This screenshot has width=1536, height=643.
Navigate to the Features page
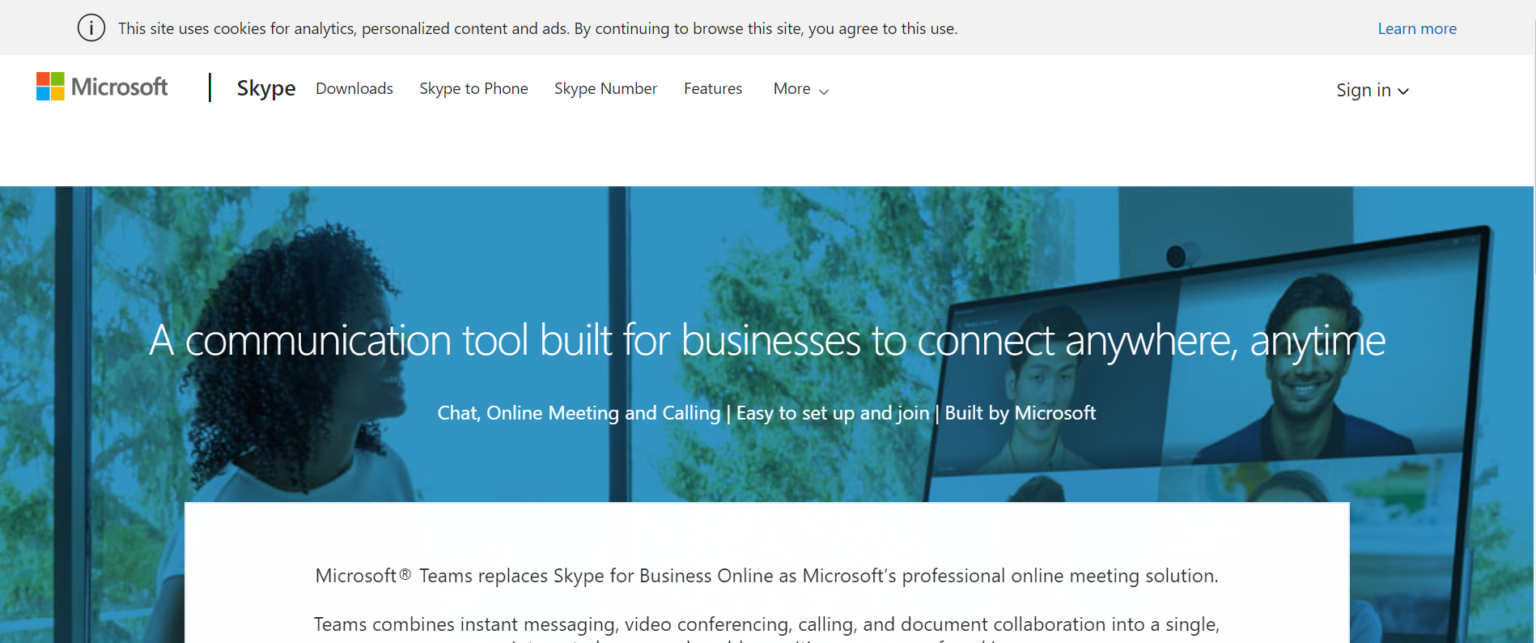click(x=713, y=88)
